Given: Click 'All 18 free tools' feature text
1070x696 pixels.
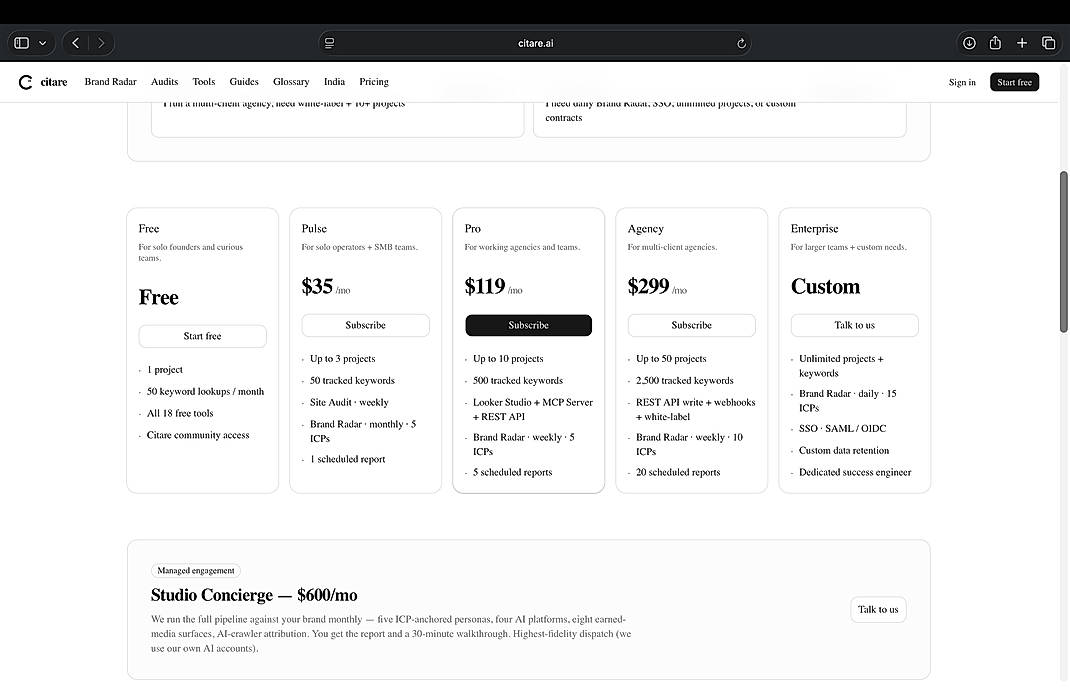Looking at the screenshot, I should click(x=180, y=414).
